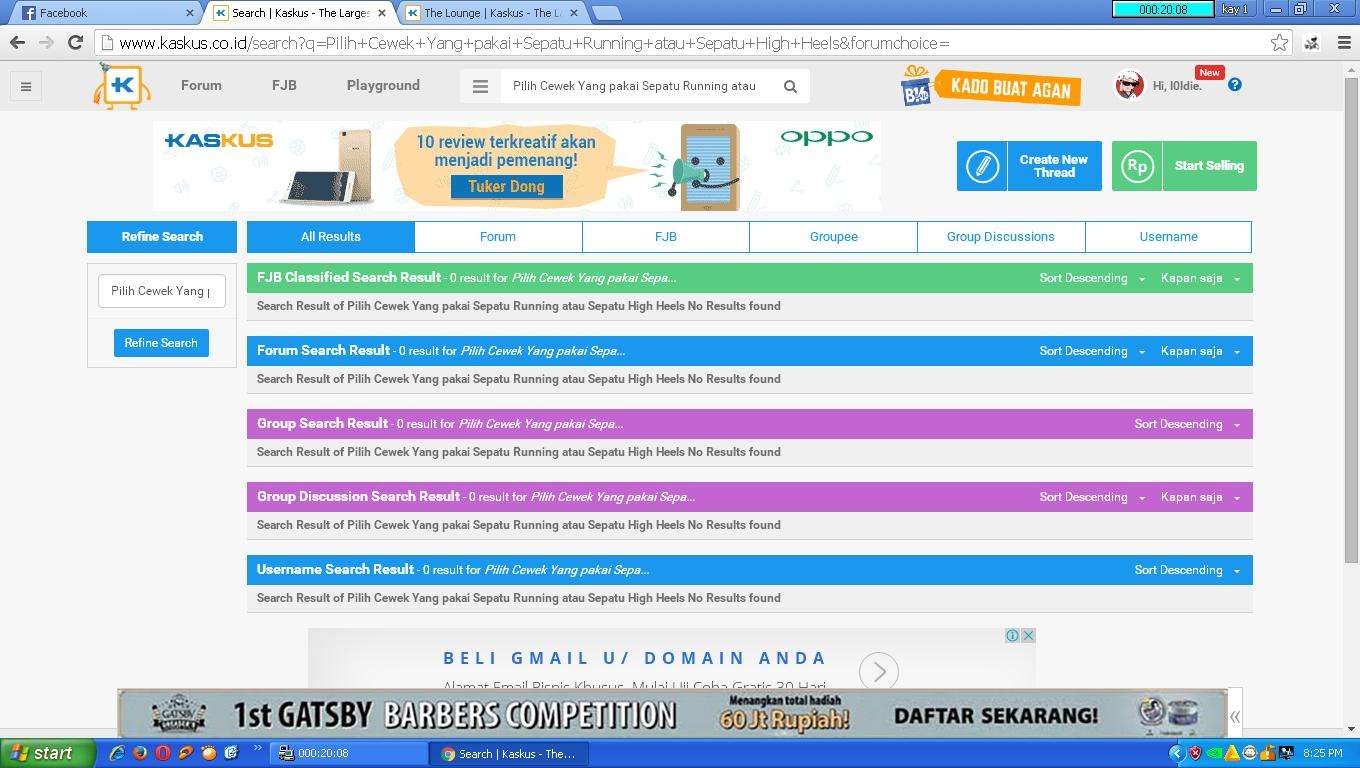Switch to the FJB results tab
Viewport: 1360px width, 768px height.
pyautogui.click(x=666, y=237)
